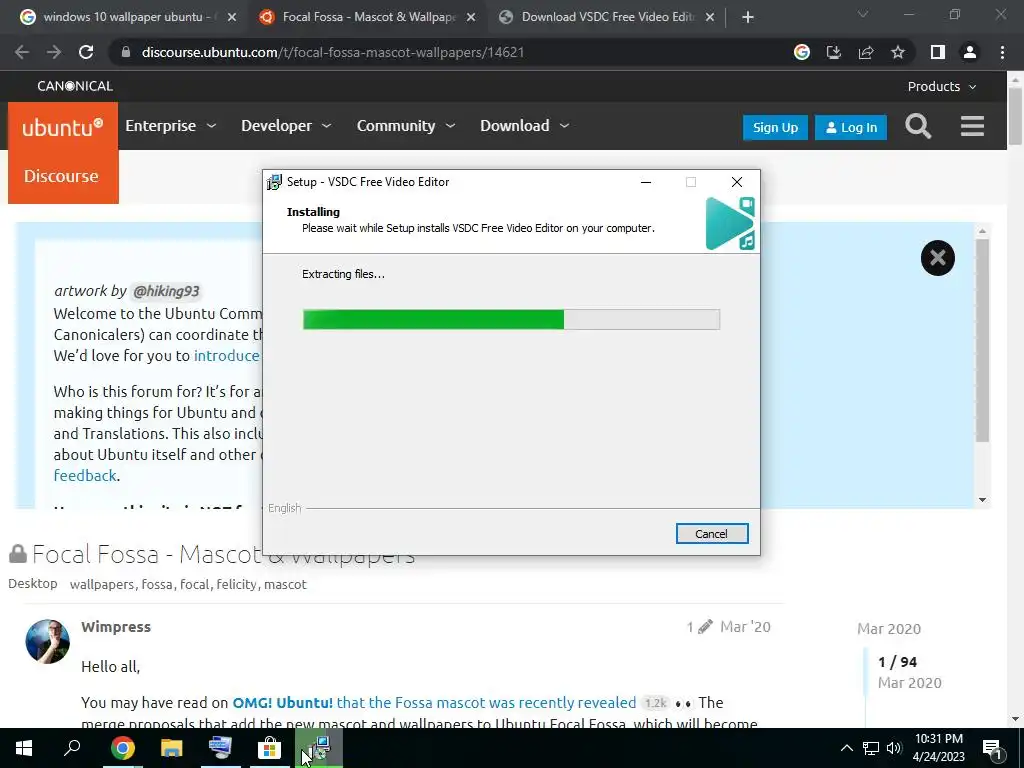1024x768 pixels.
Task: Click the Discourse link under ubuntu logo
Action: tap(61, 176)
